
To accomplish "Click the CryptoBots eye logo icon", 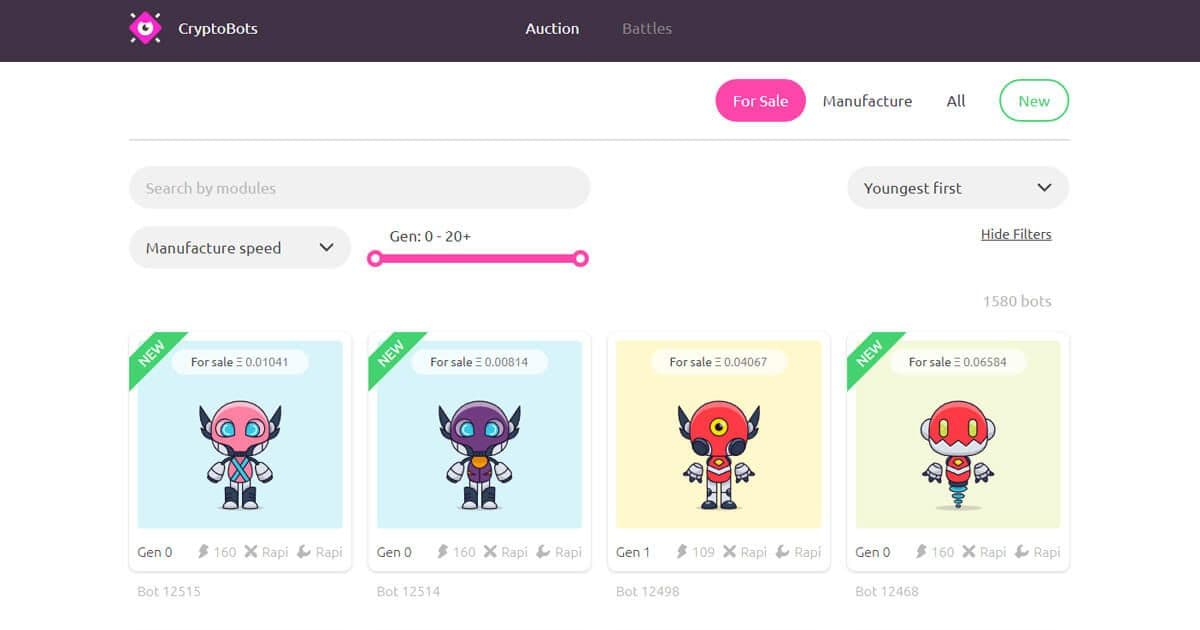I will [x=146, y=28].
